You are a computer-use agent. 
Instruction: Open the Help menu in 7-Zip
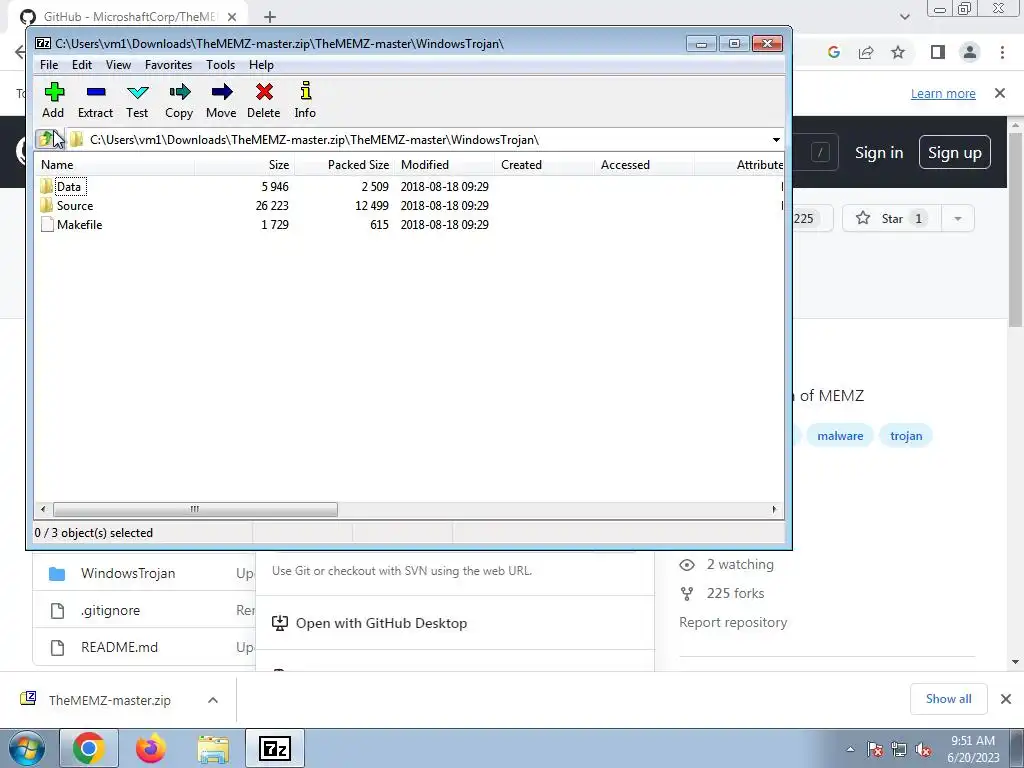click(x=261, y=65)
